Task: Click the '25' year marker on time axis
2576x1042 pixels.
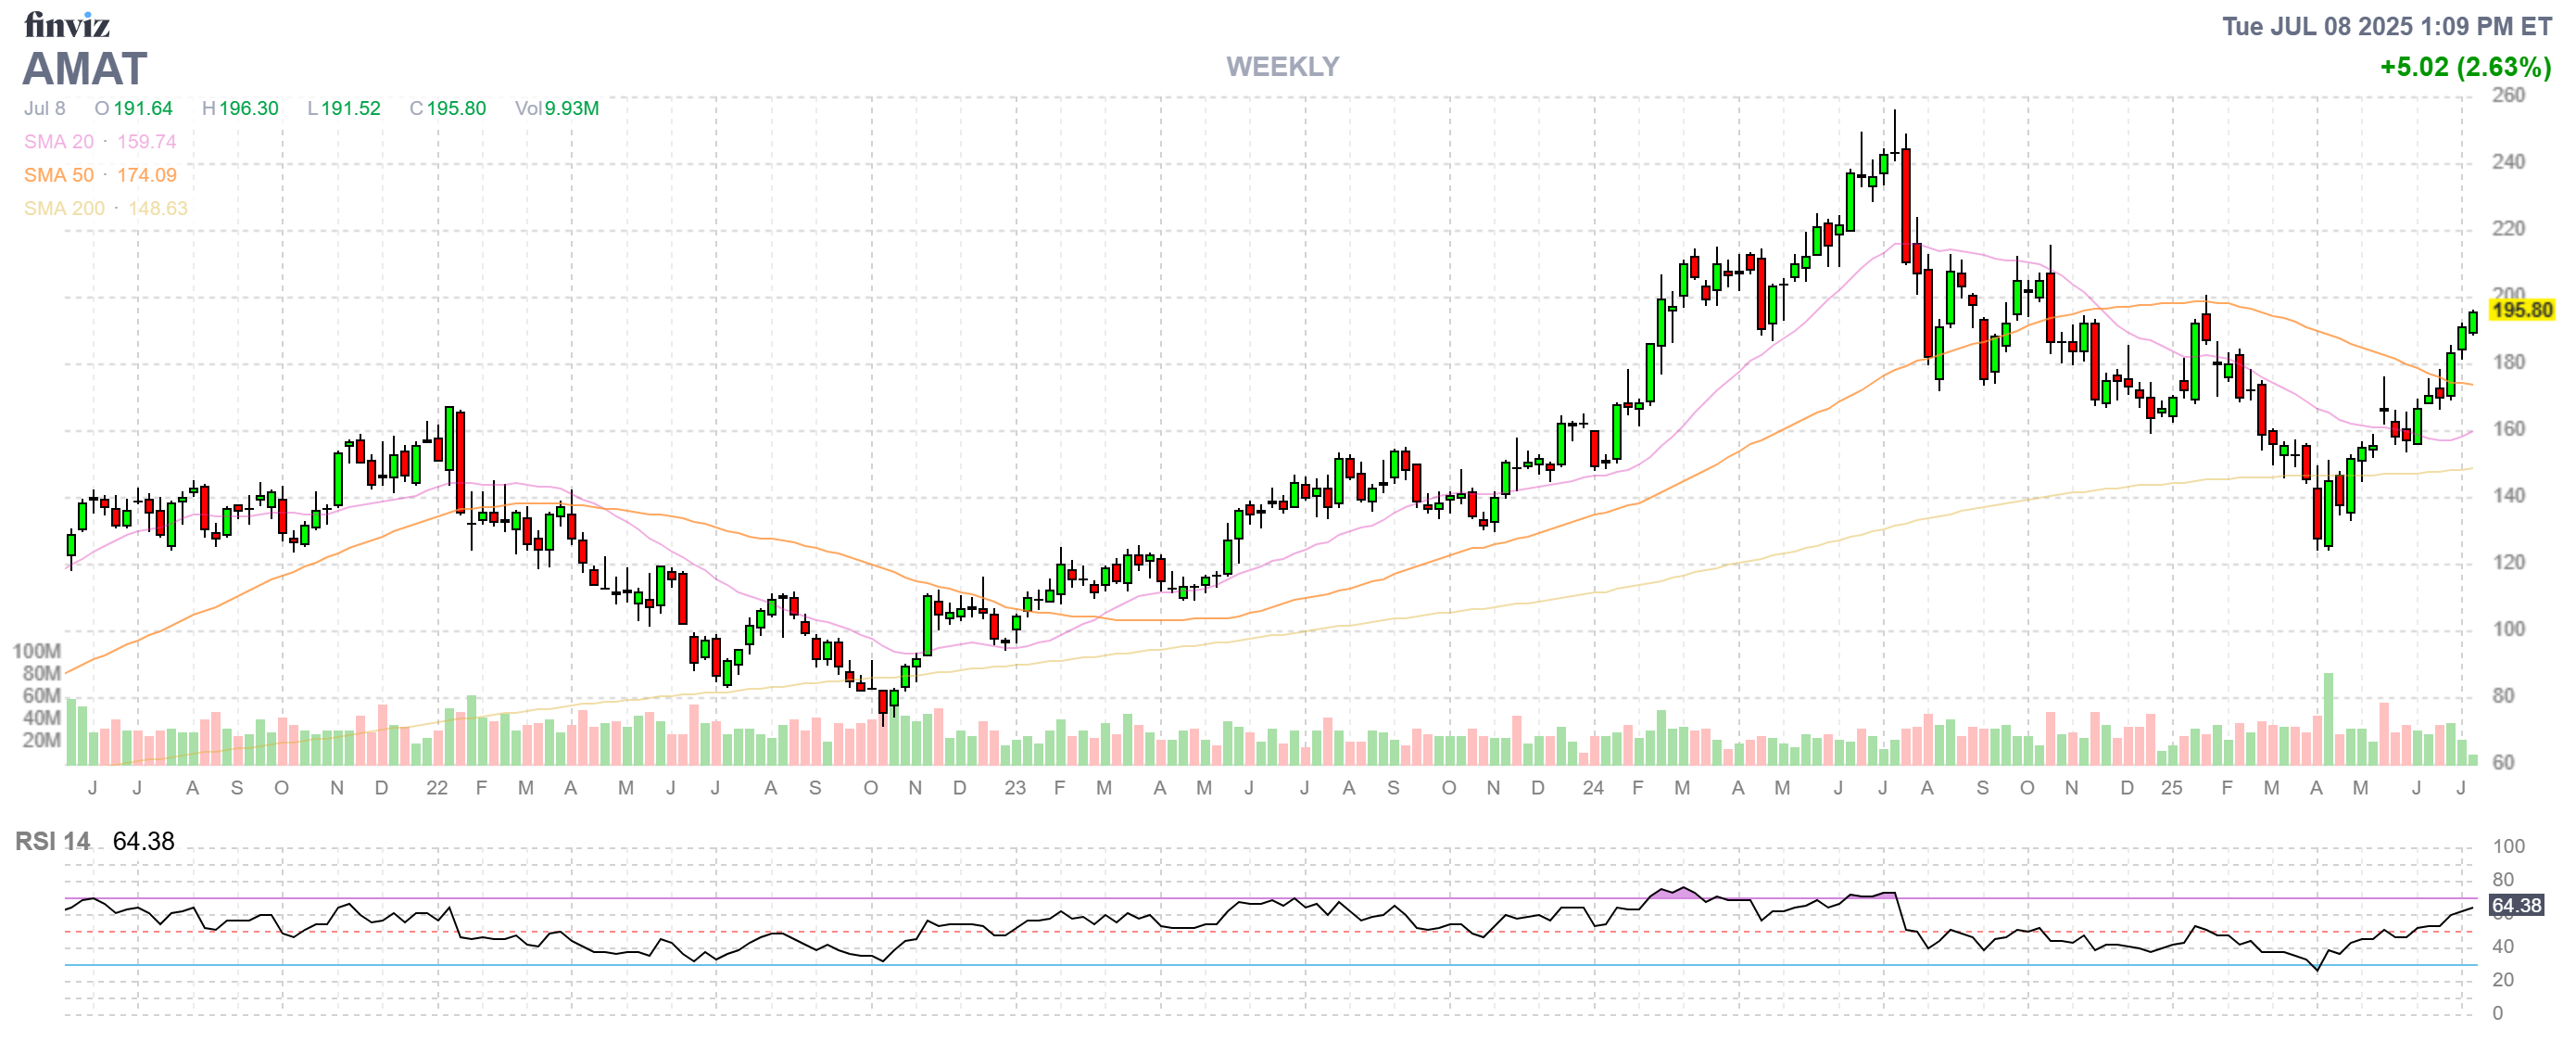Action: coord(2171,788)
